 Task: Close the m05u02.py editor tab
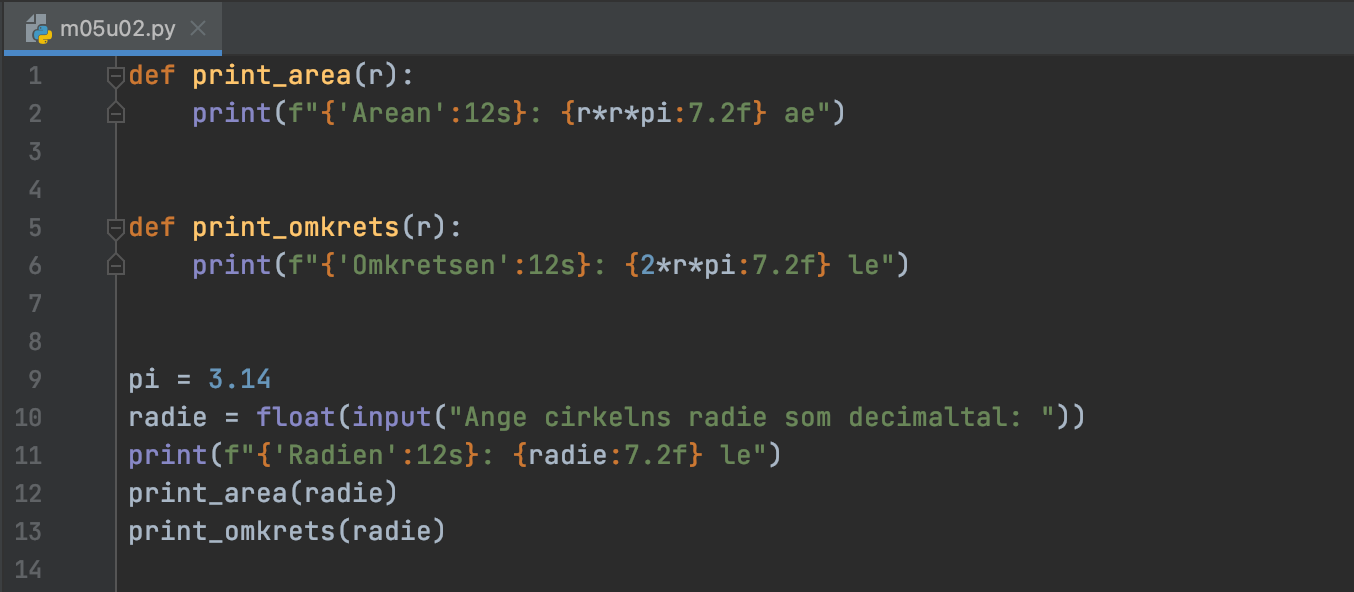198,28
